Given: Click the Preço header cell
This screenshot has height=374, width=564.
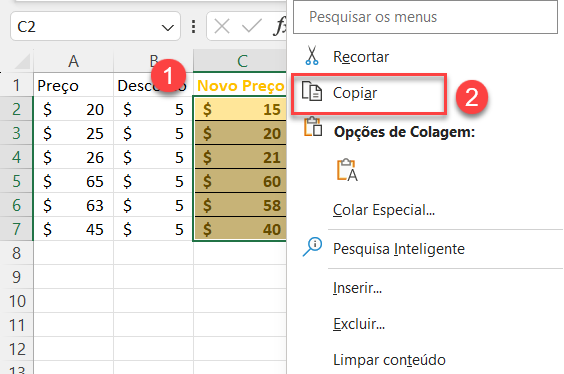Looking at the screenshot, I should [73, 85].
